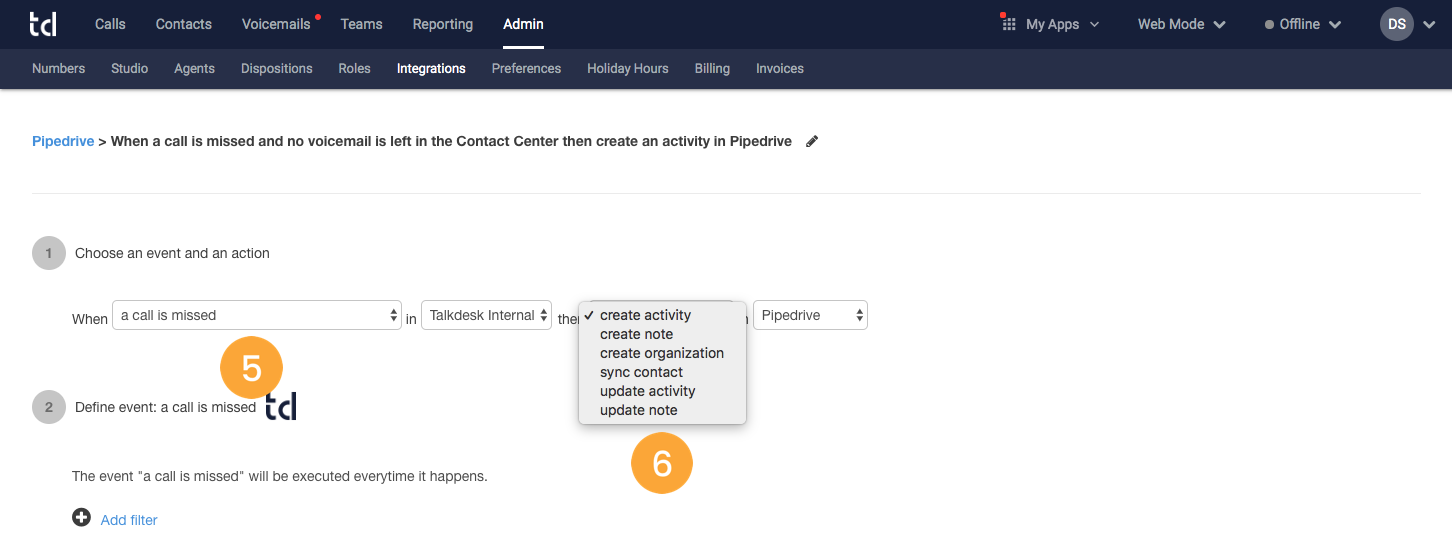Screen dimensions: 1452x558
Task: Select 'create note' option
Action: click(x=662, y=334)
